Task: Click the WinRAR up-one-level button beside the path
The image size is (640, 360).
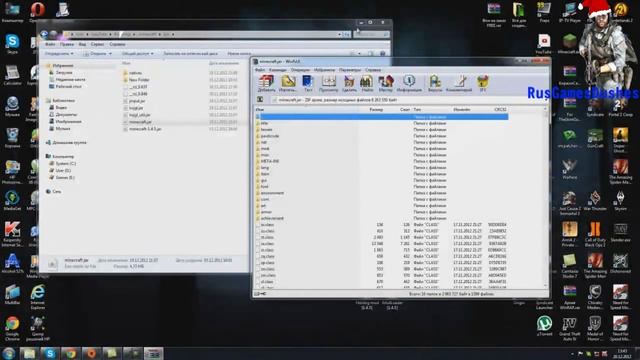Action: point(260,100)
